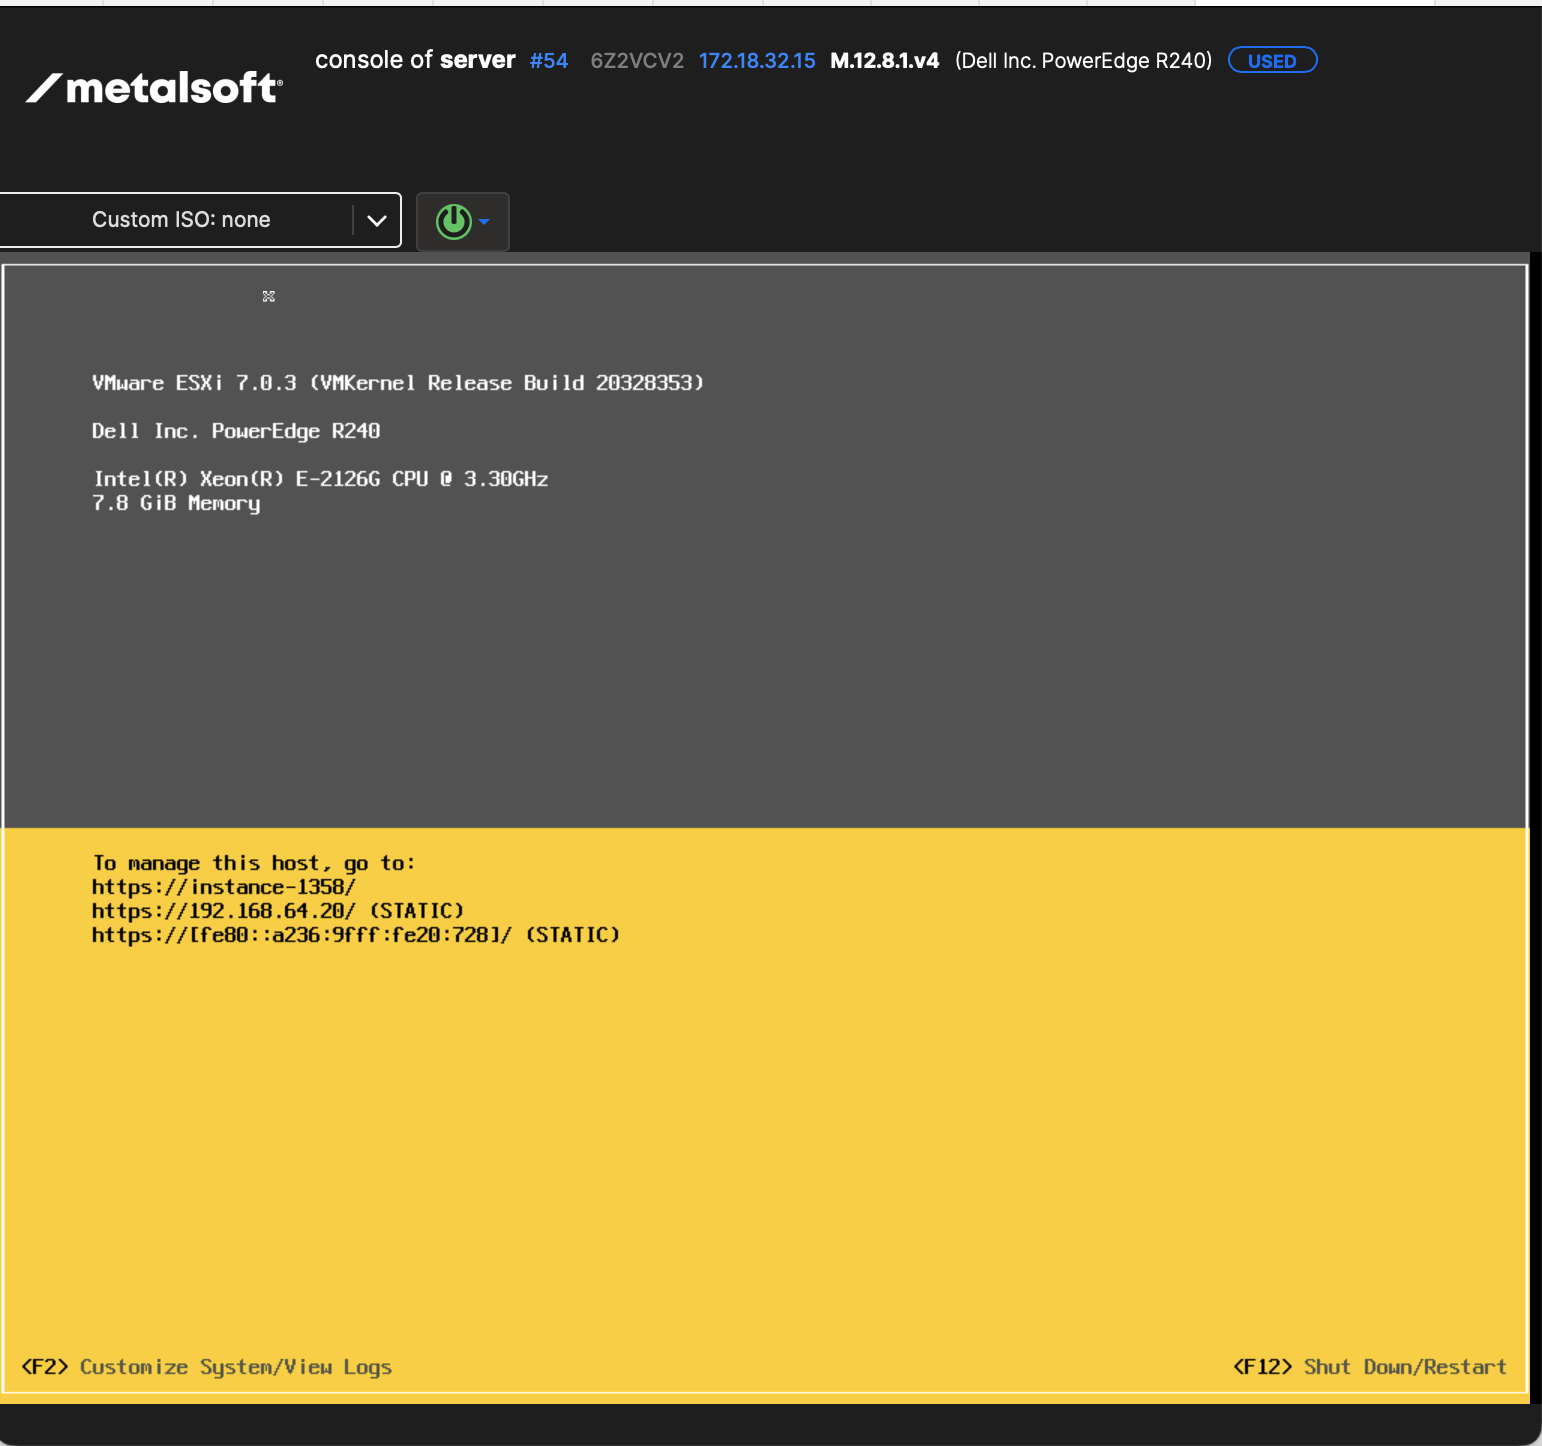Click the Dell Inc. PowerEdge R240 header label

pos(1083,61)
